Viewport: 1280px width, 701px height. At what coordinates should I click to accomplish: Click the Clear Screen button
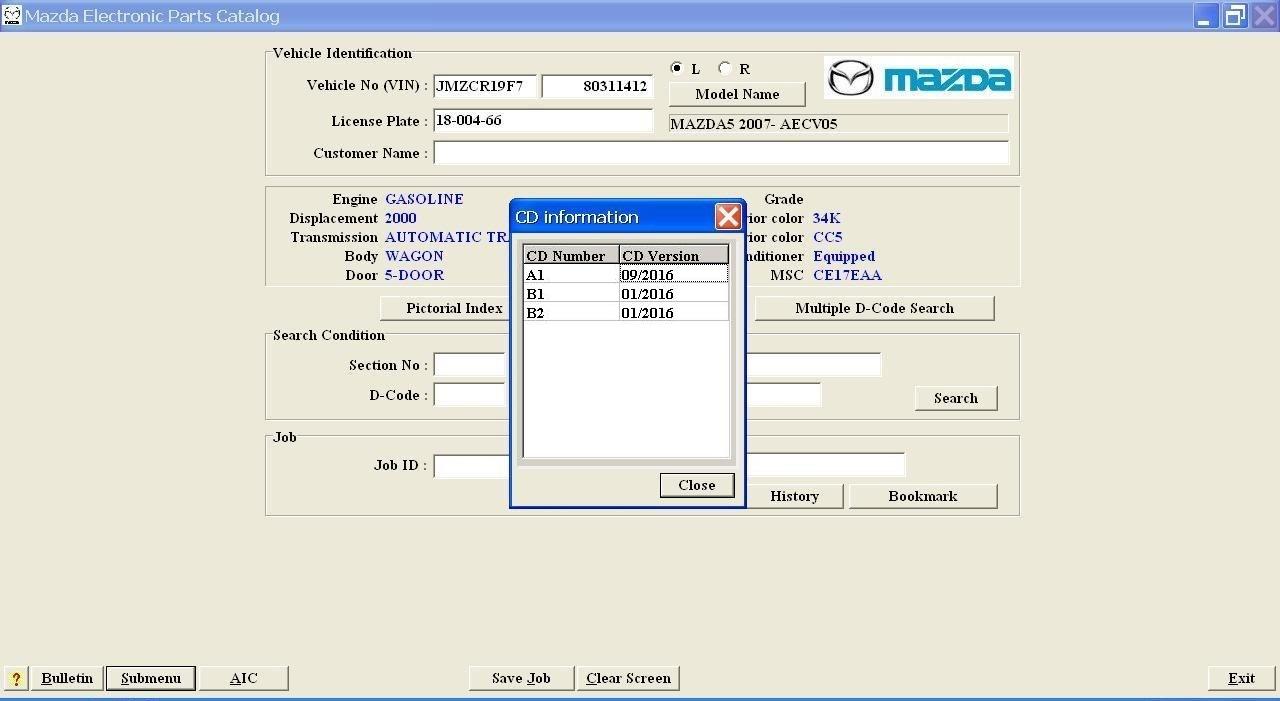coord(628,678)
